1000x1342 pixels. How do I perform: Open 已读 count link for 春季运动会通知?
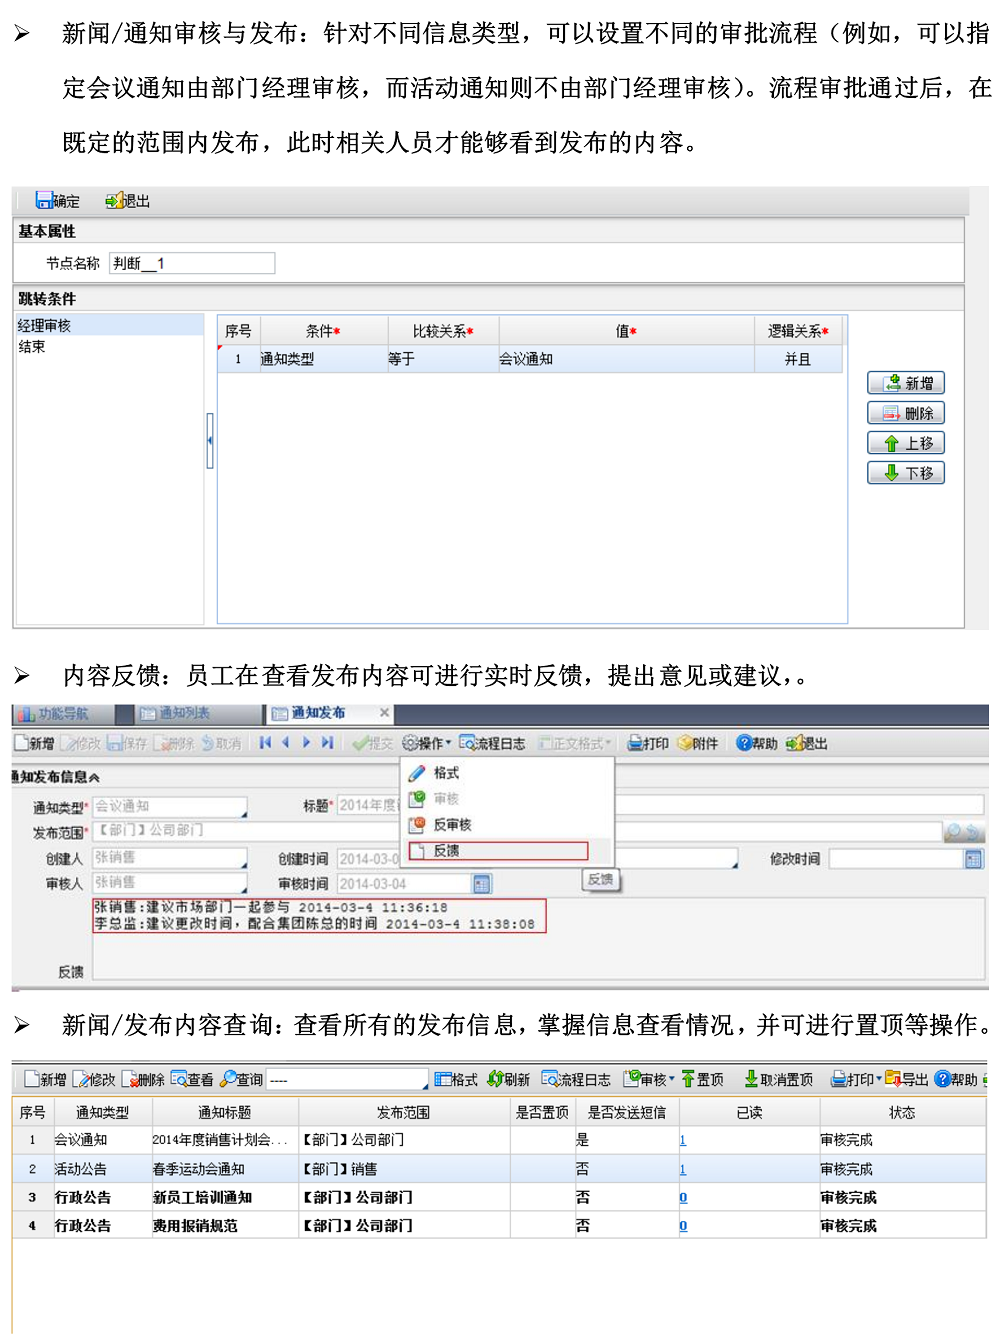(683, 1169)
